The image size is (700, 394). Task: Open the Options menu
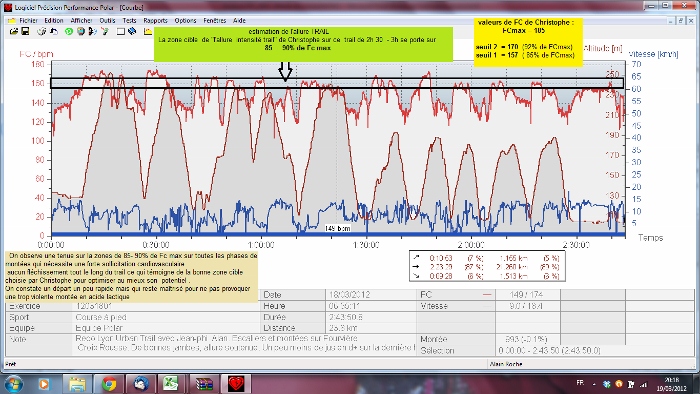point(185,21)
